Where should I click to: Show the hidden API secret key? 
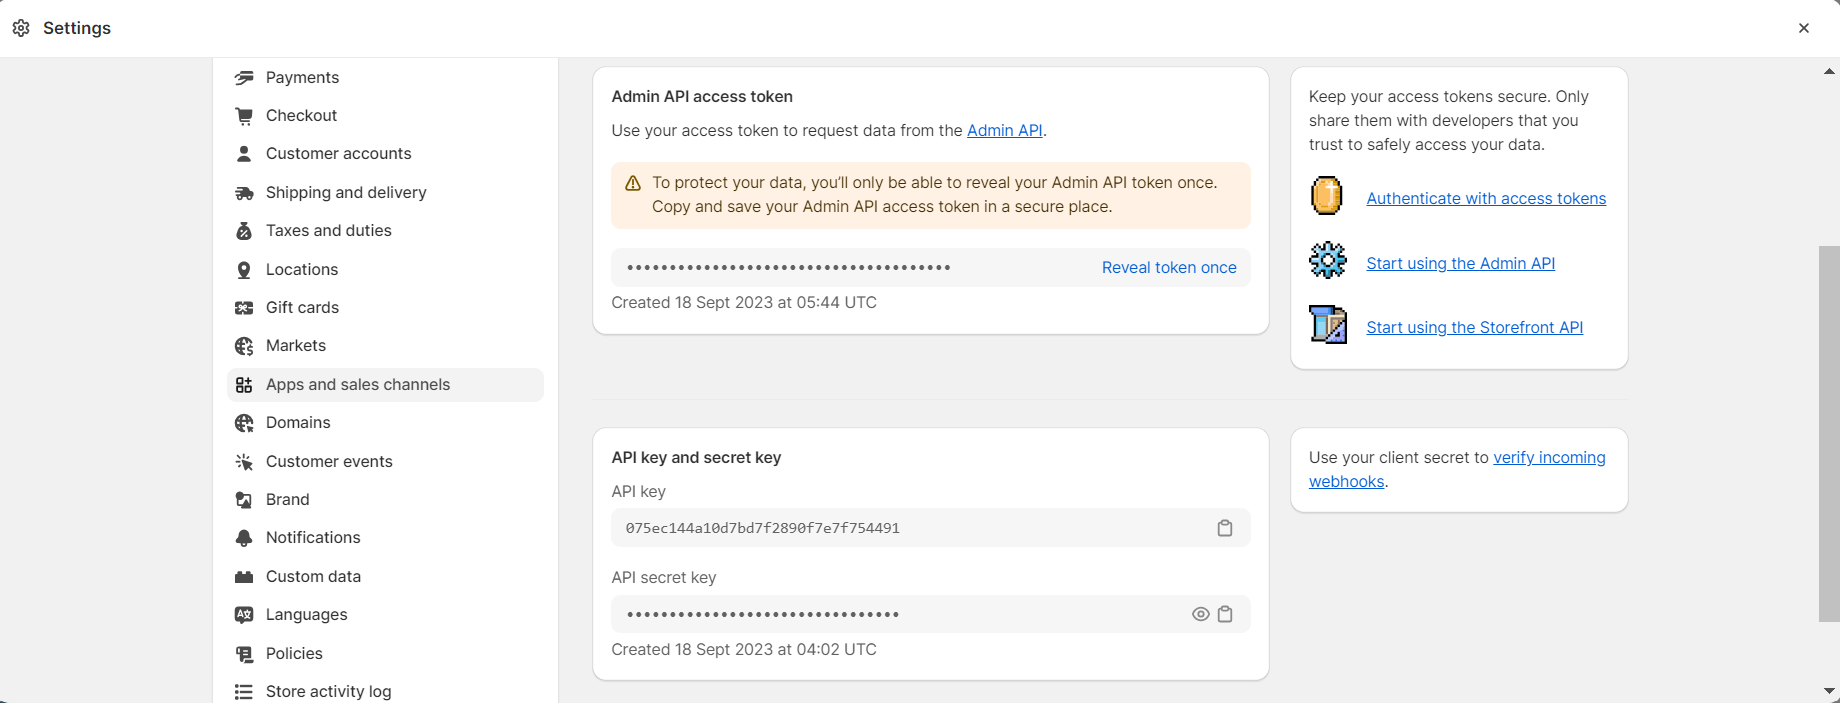click(x=1200, y=614)
